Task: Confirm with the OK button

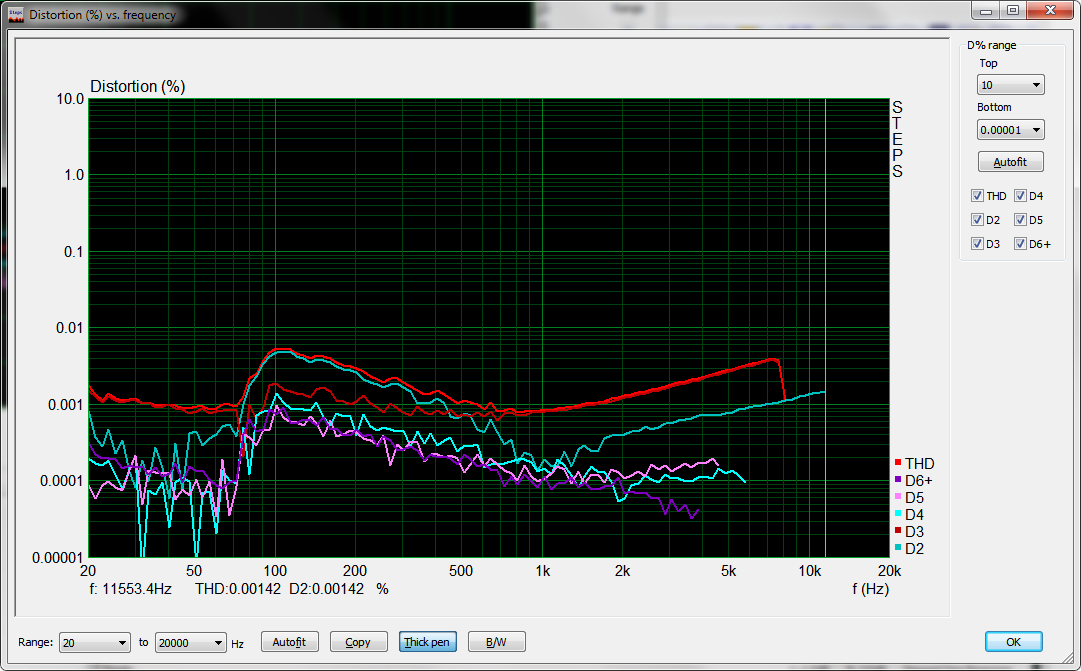Action: [x=1013, y=642]
